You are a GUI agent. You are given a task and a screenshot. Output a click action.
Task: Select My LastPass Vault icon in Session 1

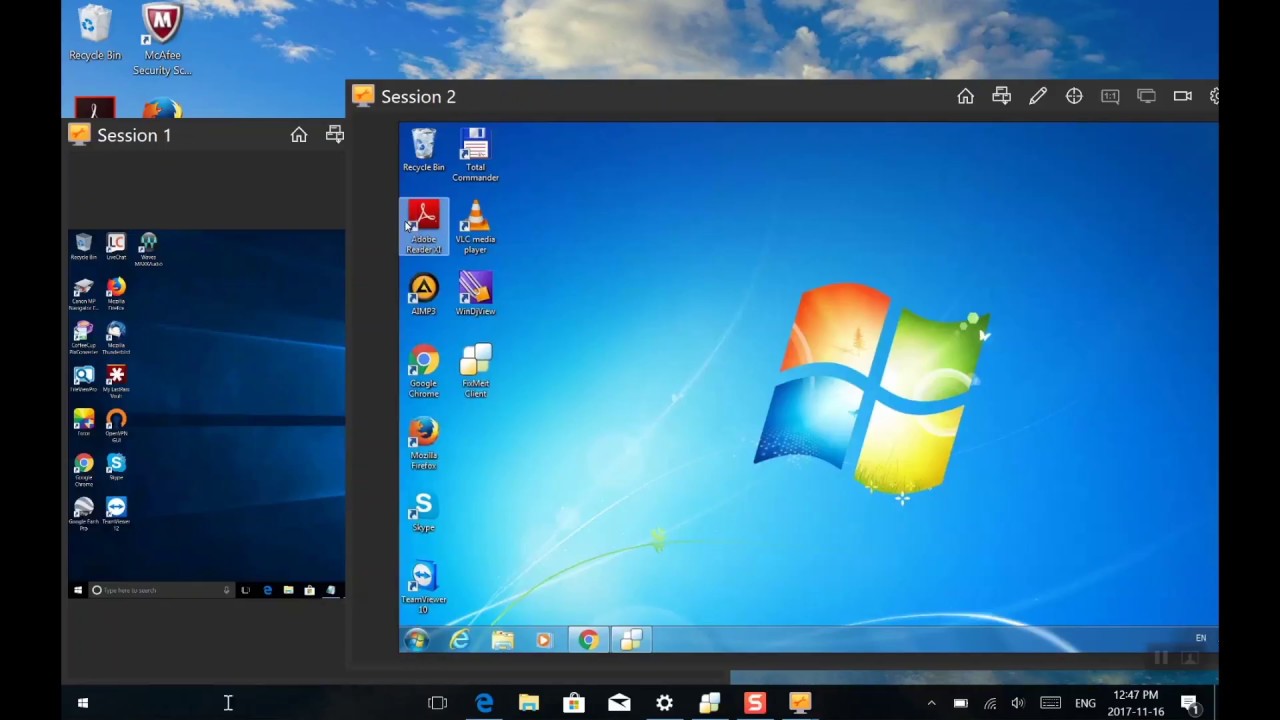click(116, 382)
